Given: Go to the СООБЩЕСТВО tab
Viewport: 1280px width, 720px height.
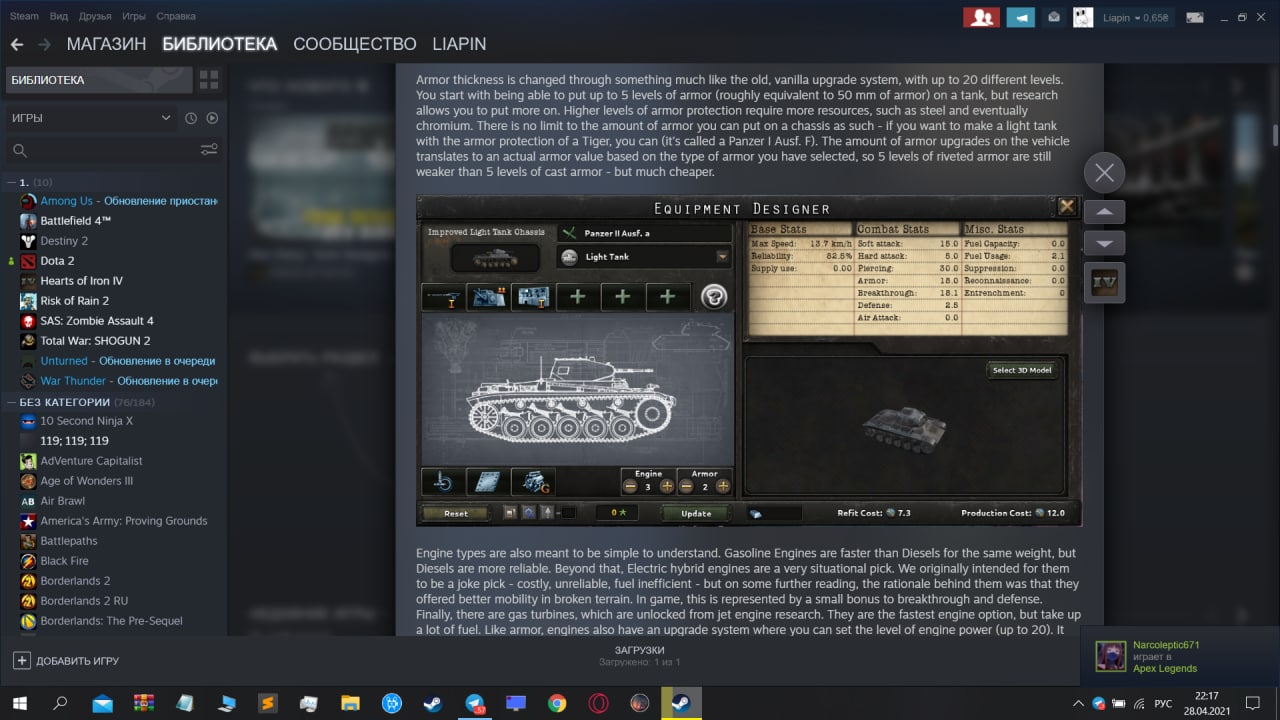Looking at the screenshot, I should (355, 44).
